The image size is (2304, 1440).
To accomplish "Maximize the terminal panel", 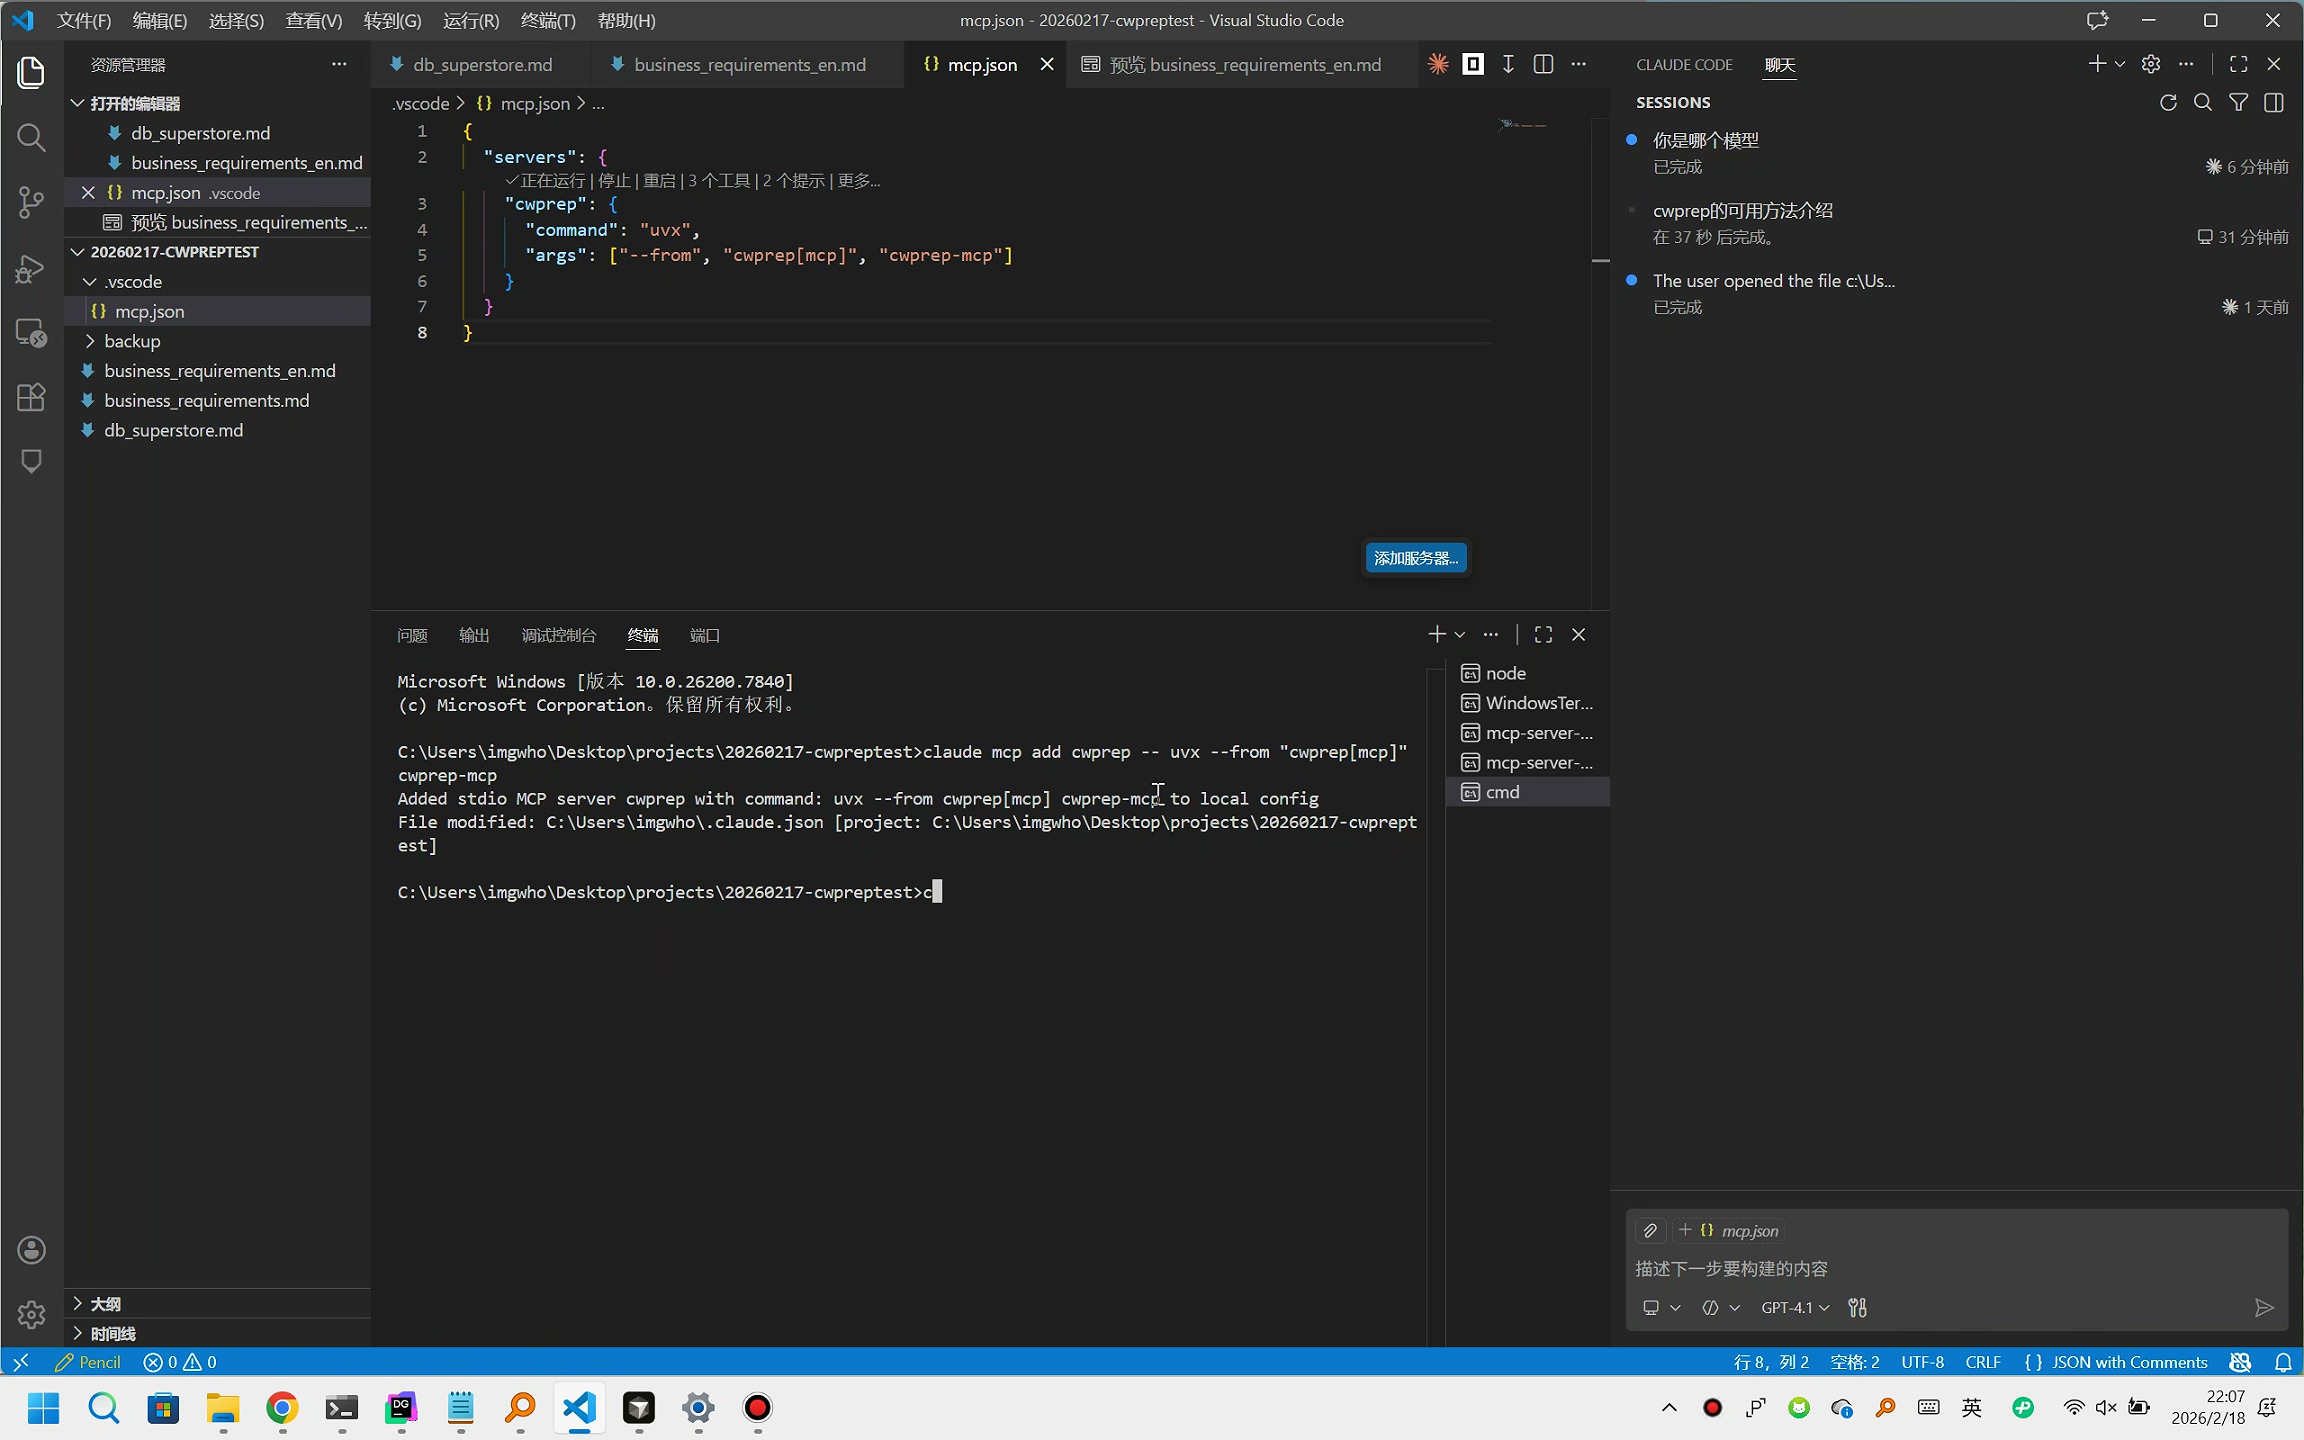I will click(1543, 635).
